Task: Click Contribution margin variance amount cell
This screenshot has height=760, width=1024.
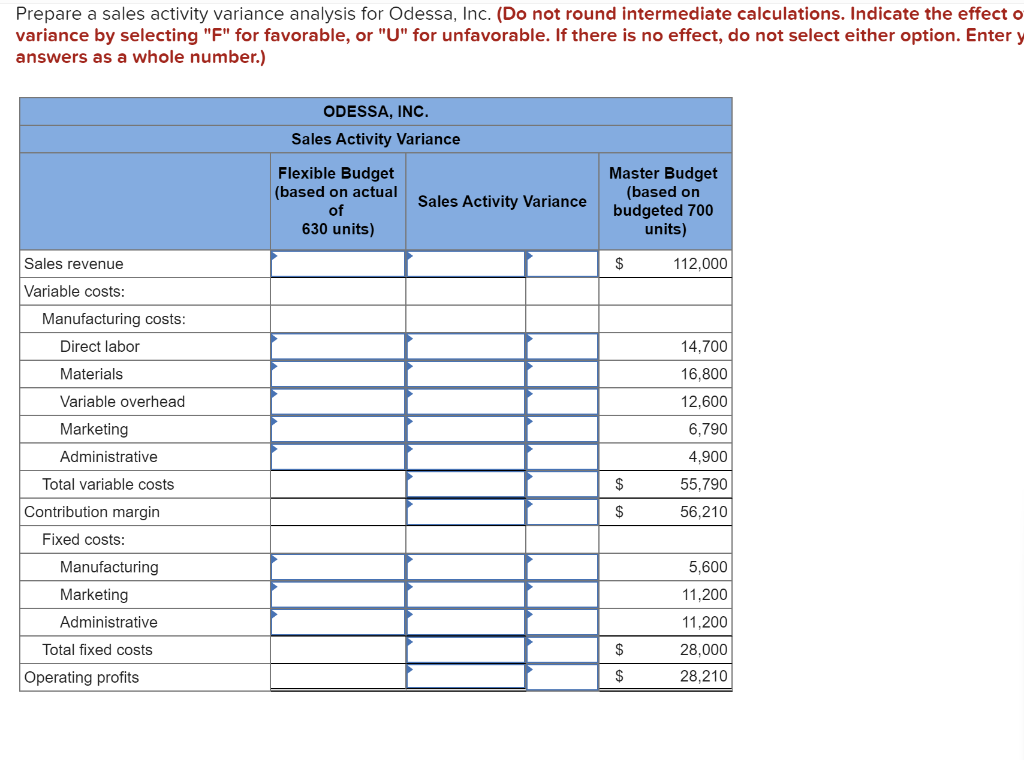Action: pos(466,512)
